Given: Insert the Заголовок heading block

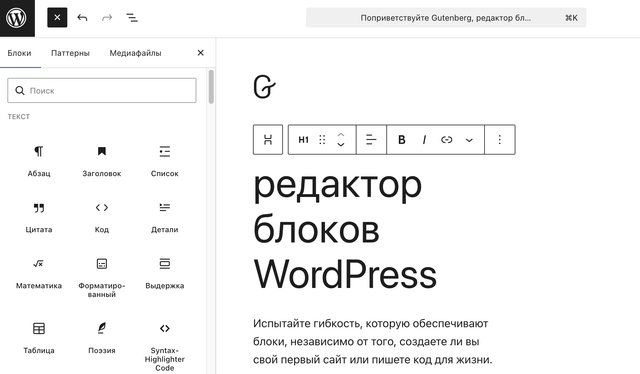Looking at the screenshot, I should point(102,161).
